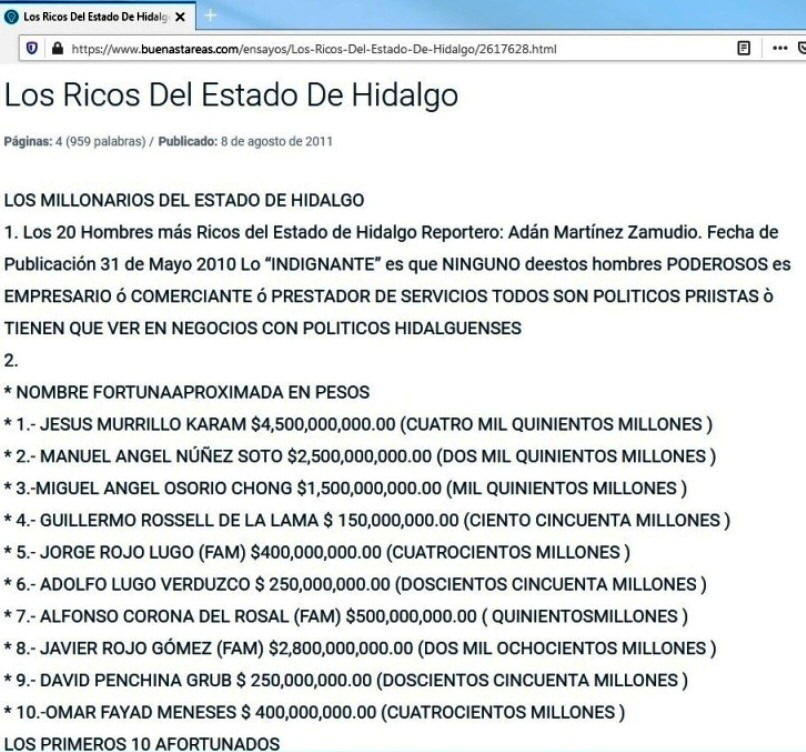Click the tracking protection shield icon
This screenshot has height=752, width=806.
(x=32, y=48)
